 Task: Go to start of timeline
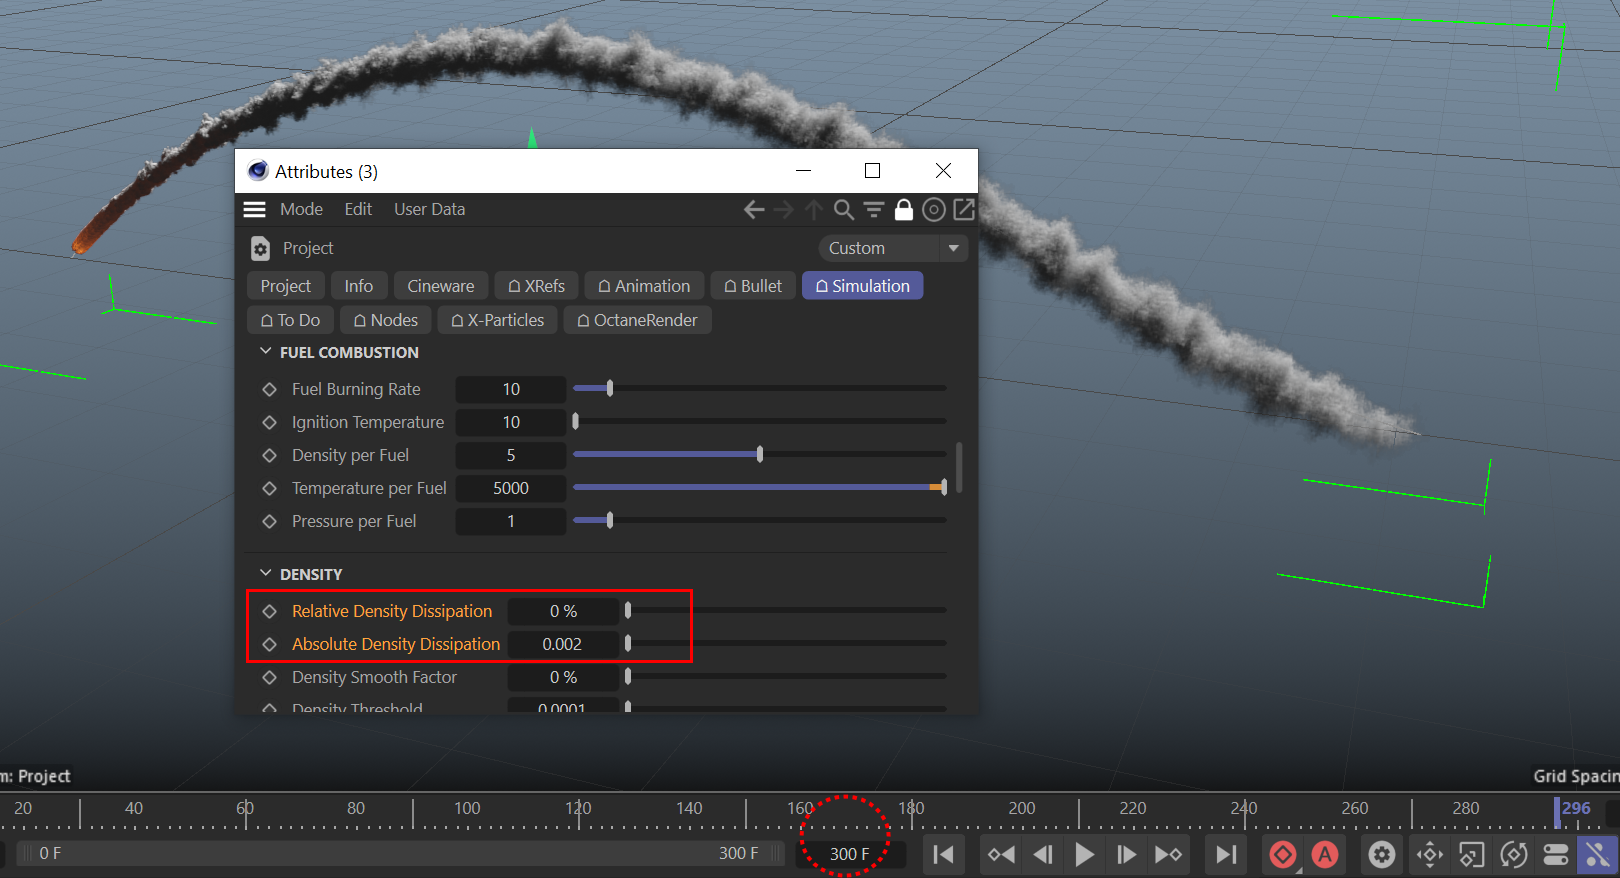[x=943, y=854]
